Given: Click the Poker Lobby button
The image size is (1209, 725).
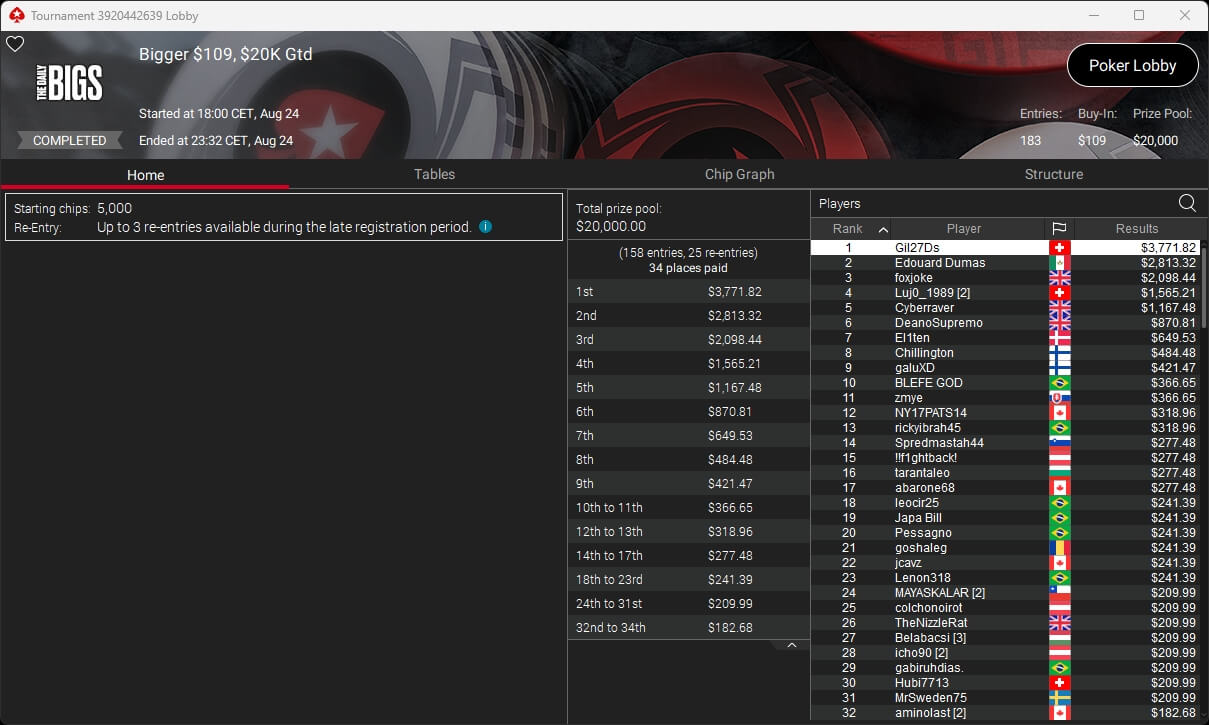Looking at the screenshot, I should [x=1132, y=65].
